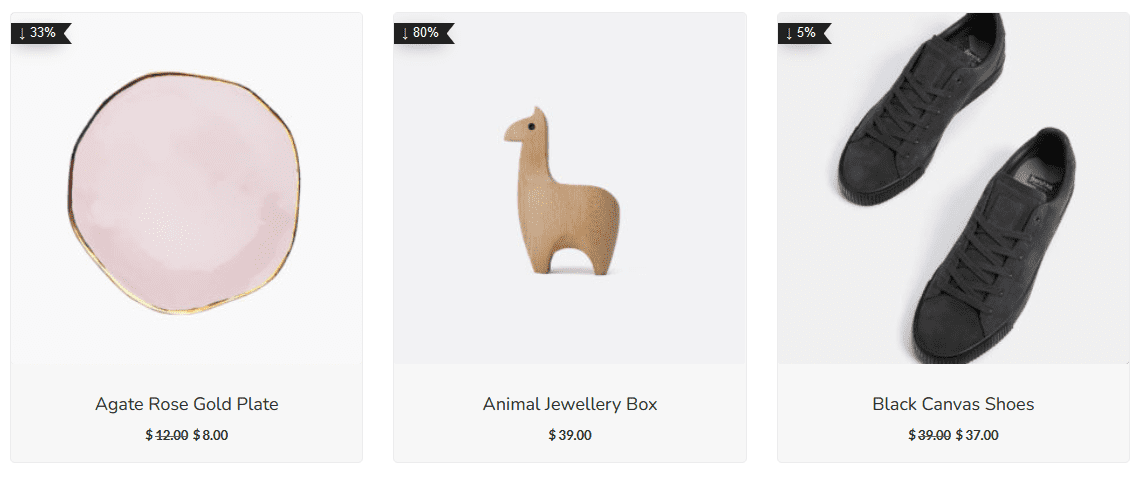
Task: Click the 80% percentage text on badge
Action: point(426,33)
